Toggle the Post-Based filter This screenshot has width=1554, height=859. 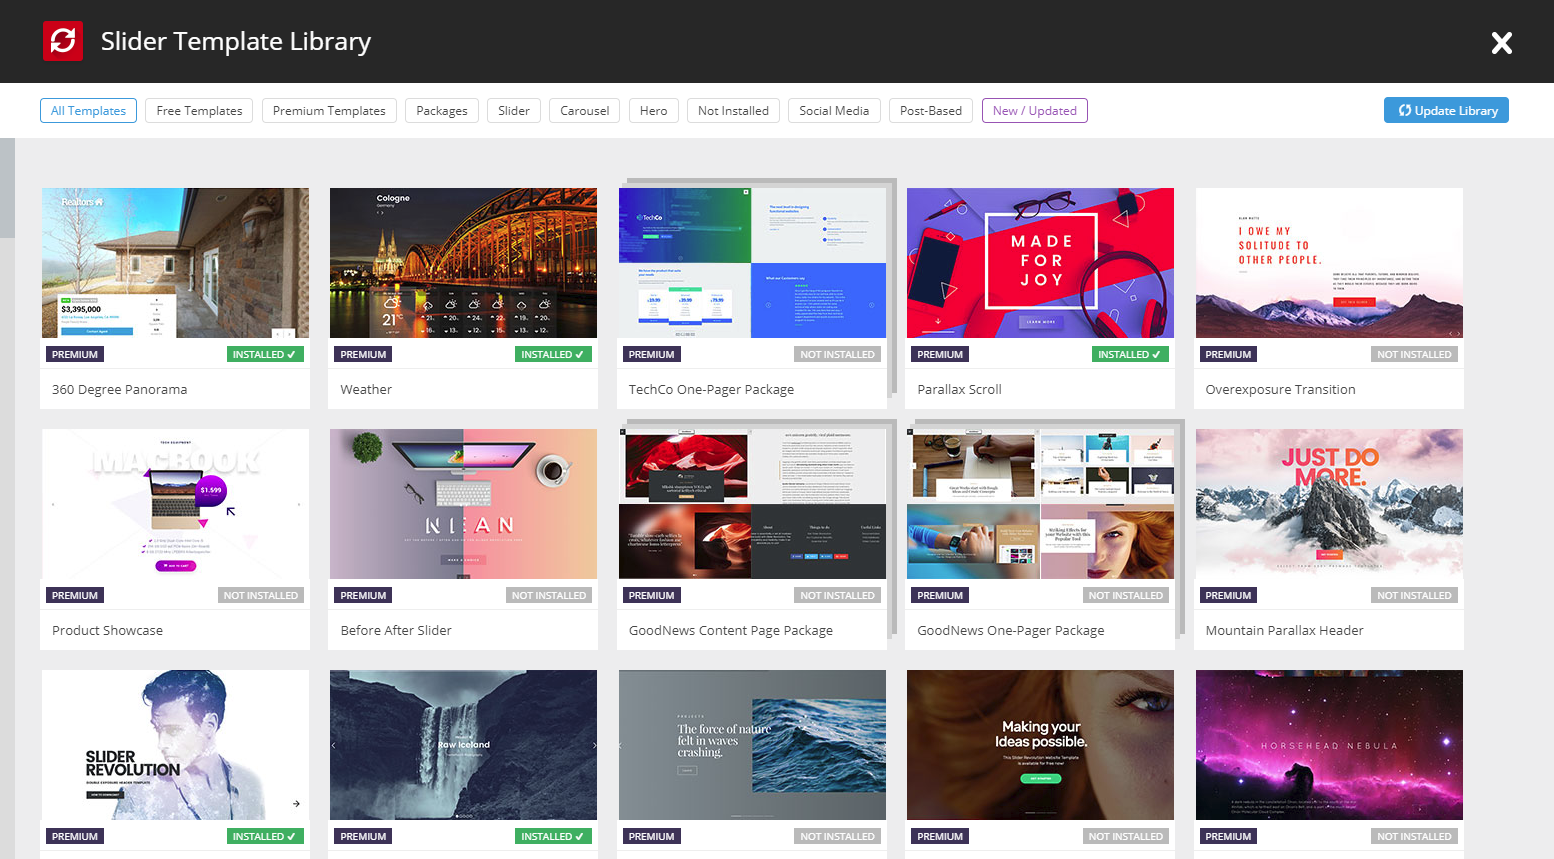[930, 110]
